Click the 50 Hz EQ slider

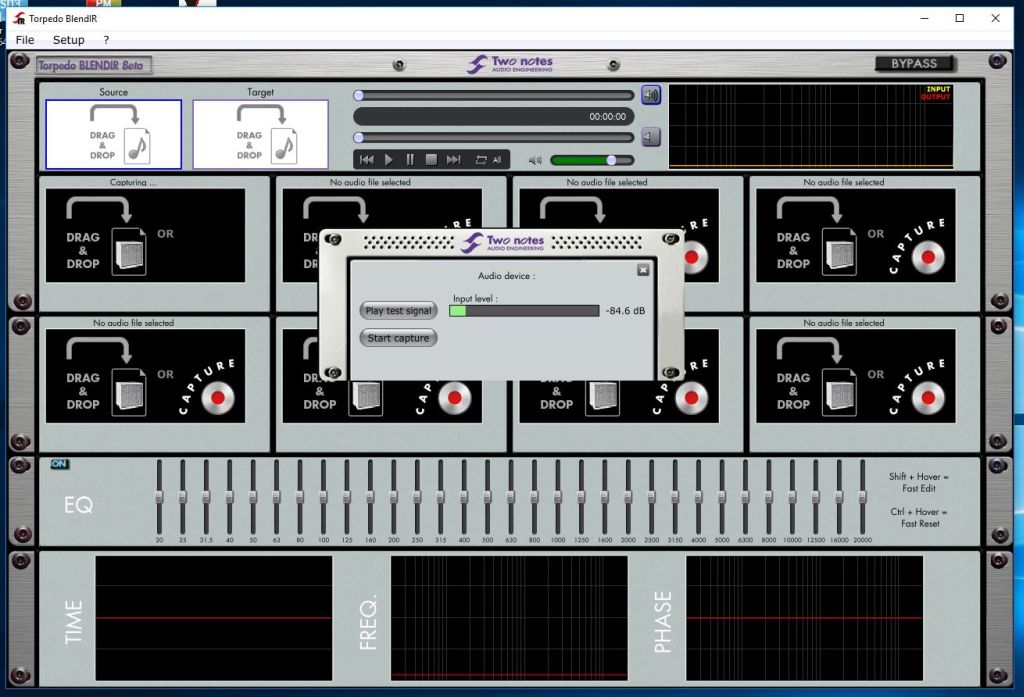click(253, 497)
